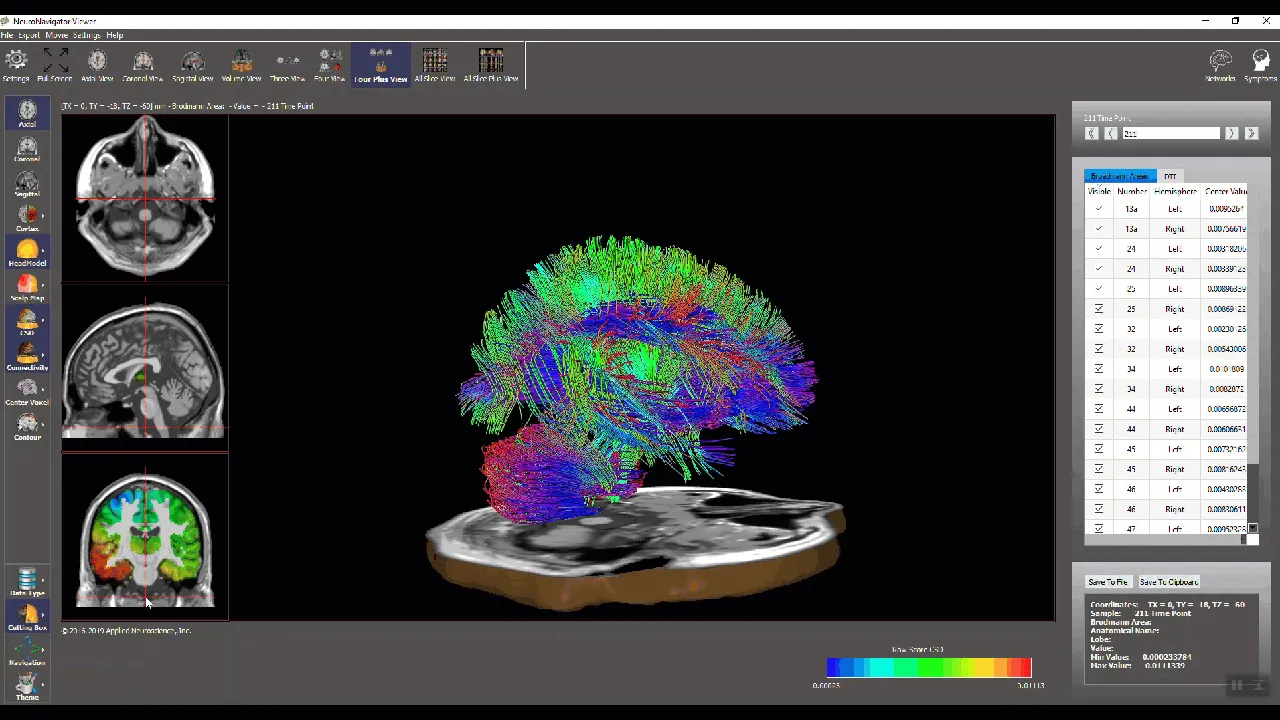Toggle visibility for area 25 Right
This screenshot has height=720, width=1280.
tap(1099, 309)
